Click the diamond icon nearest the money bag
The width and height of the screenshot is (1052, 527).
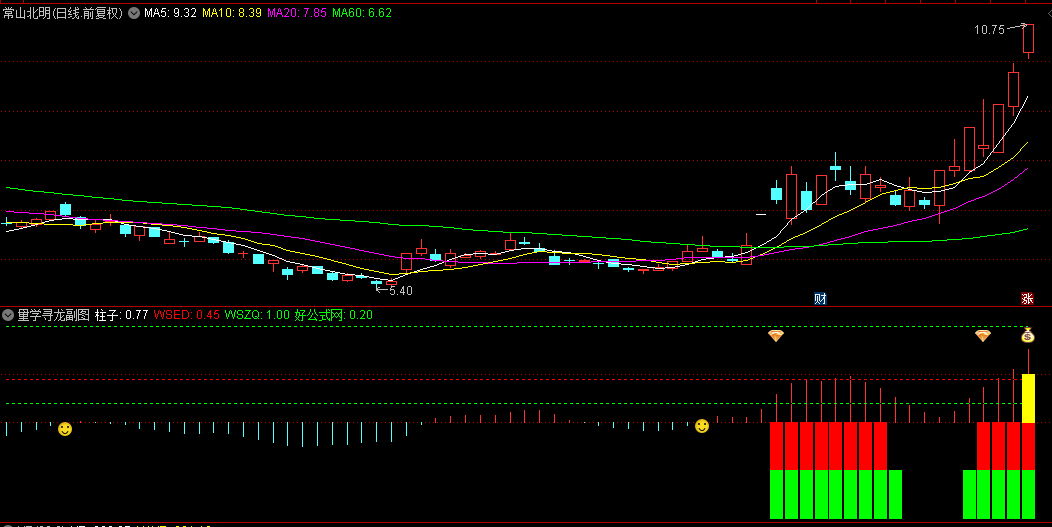[983, 335]
